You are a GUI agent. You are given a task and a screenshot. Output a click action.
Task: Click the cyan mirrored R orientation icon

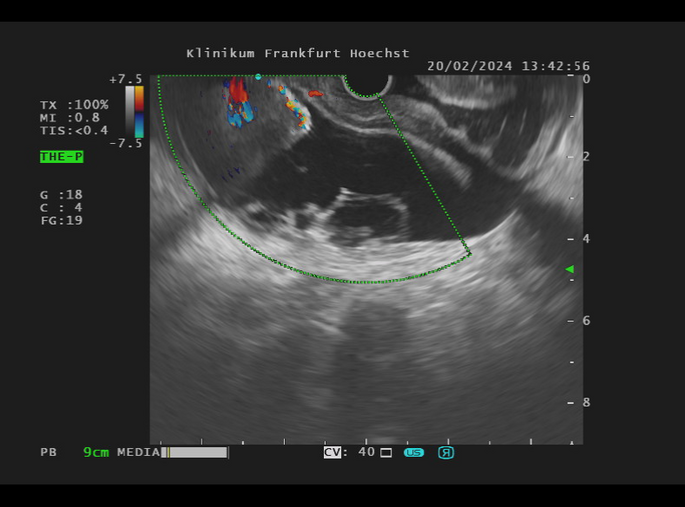coord(446,452)
